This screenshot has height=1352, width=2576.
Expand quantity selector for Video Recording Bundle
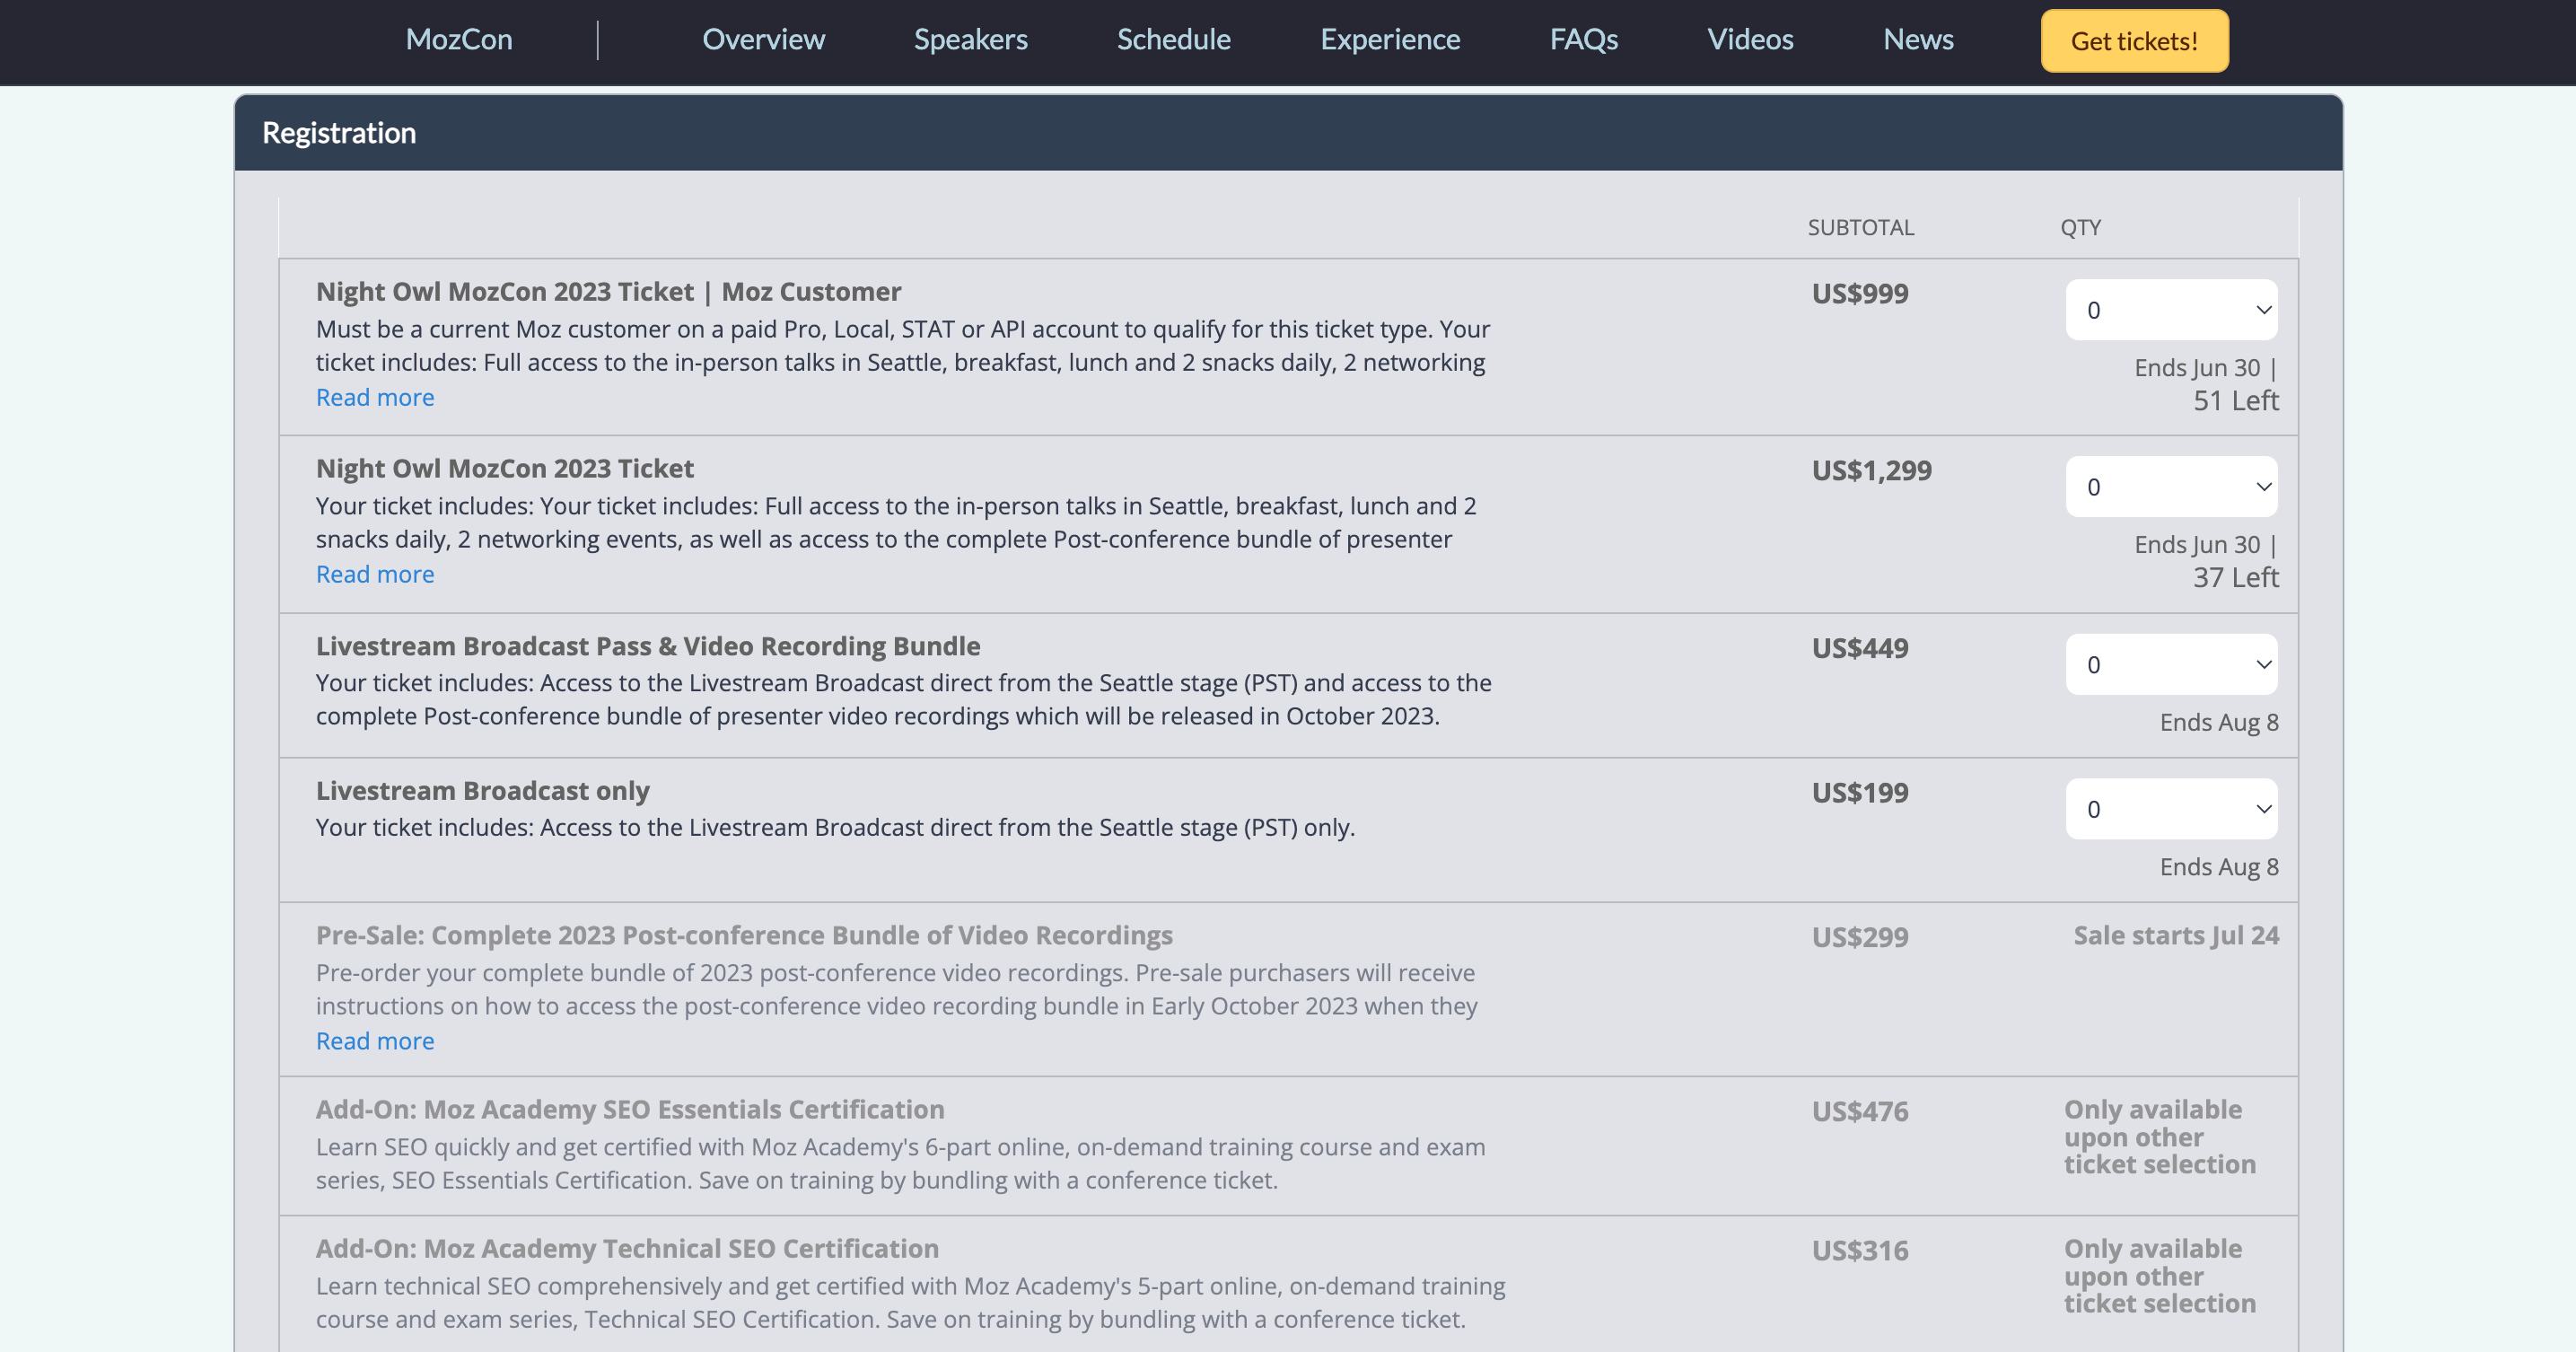pyautogui.click(x=2171, y=665)
